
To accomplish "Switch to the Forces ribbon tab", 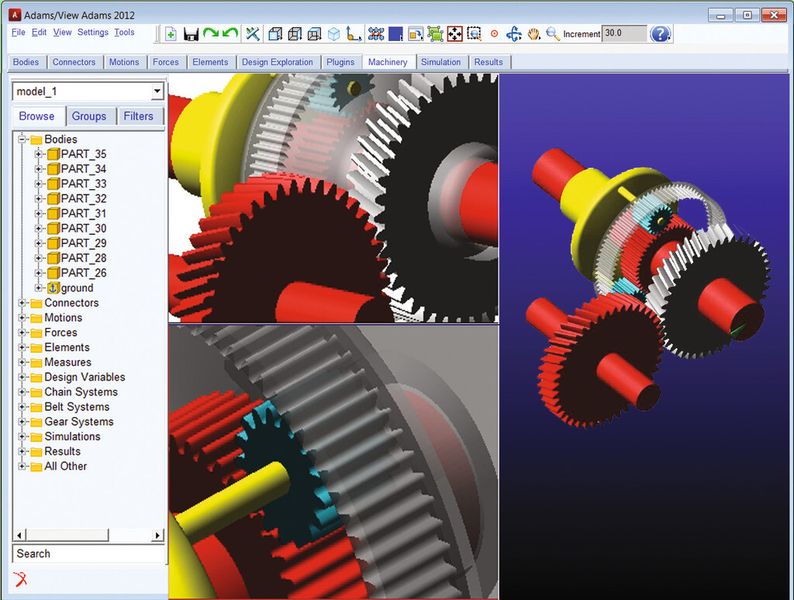I will [x=166, y=62].
